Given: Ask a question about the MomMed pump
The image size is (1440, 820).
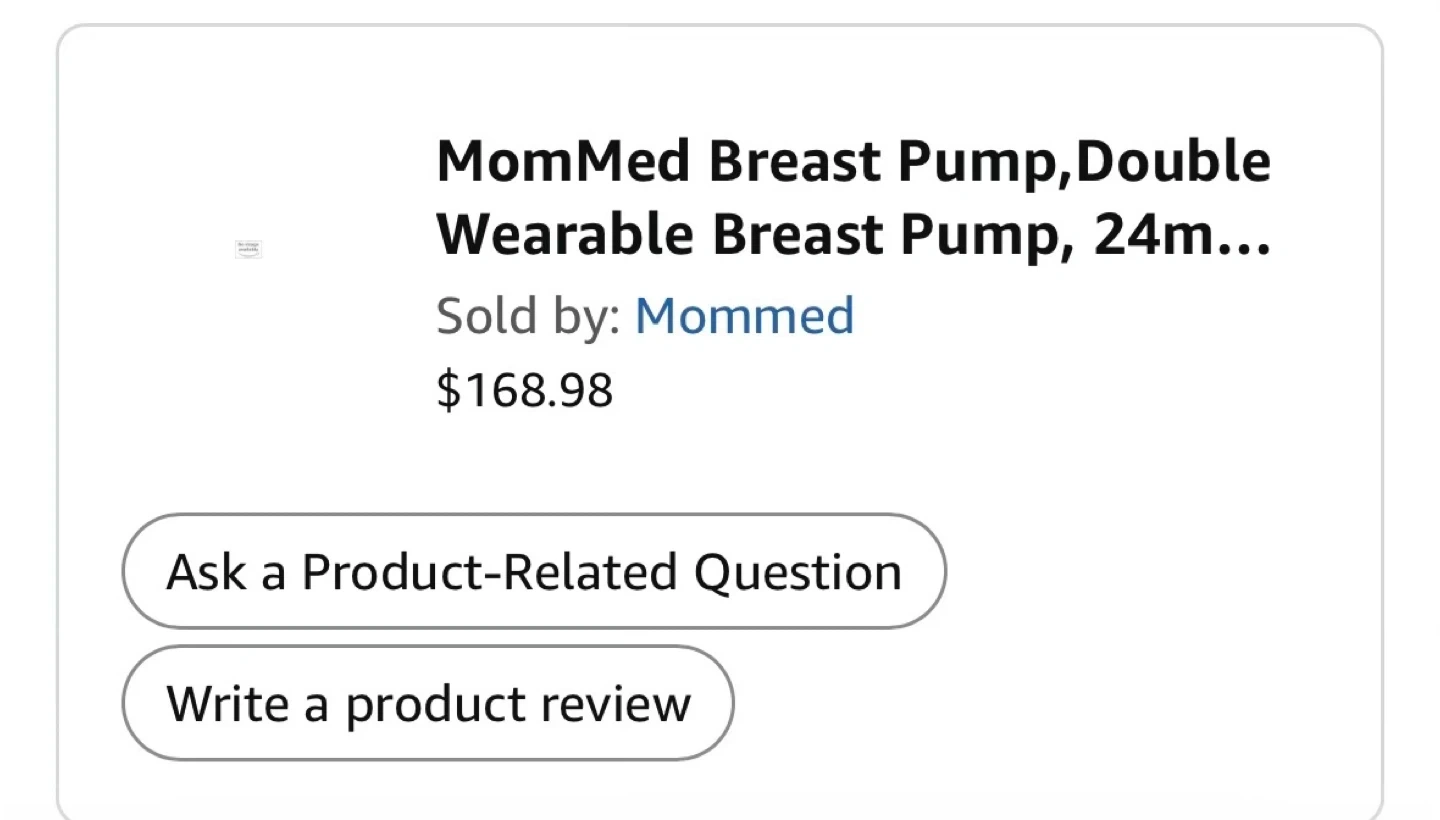Looking at the screenshot, I should (533, 572).
